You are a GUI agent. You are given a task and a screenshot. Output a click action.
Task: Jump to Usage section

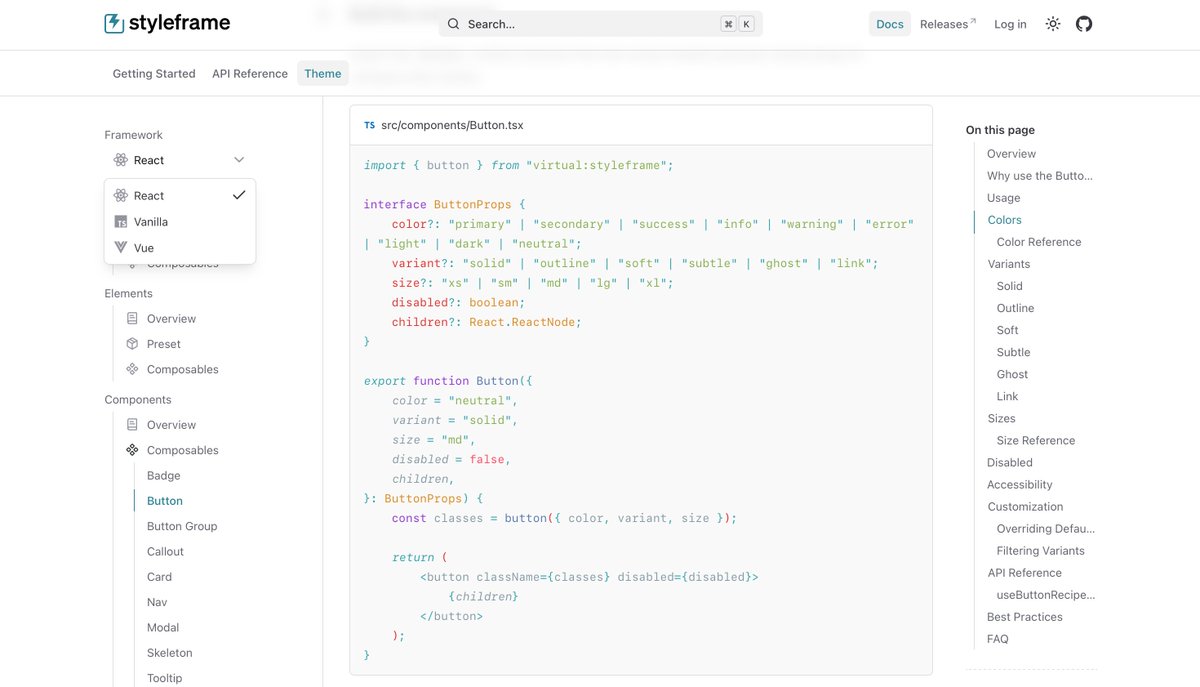point(1003,198)
